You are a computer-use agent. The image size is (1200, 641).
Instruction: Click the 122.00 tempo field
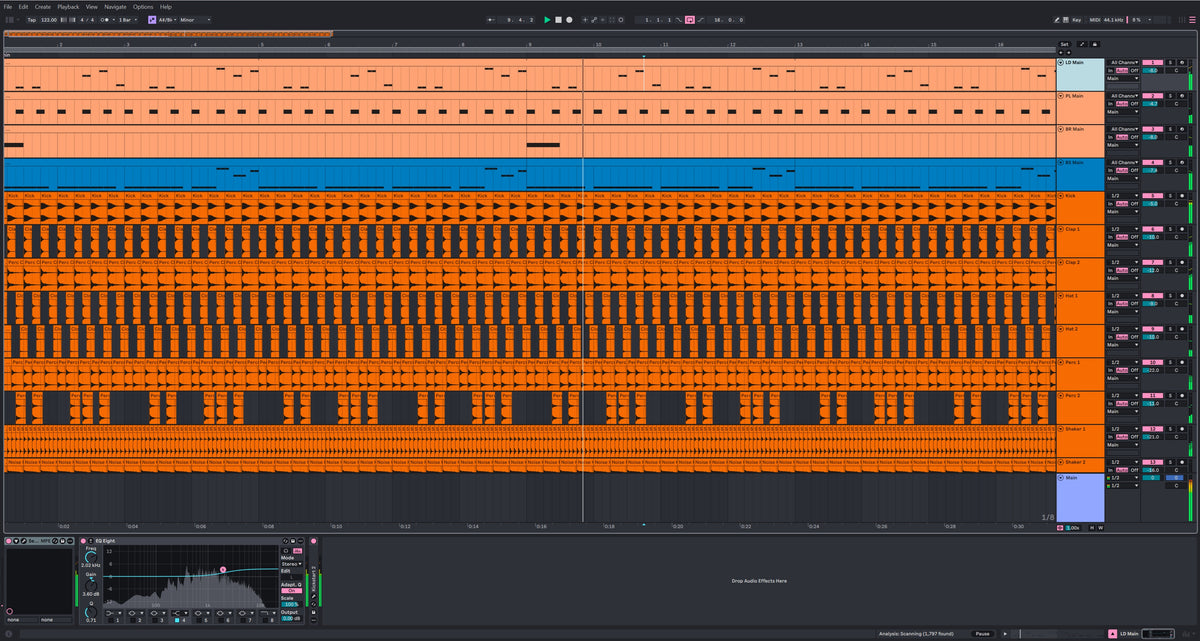coord(49,19)
